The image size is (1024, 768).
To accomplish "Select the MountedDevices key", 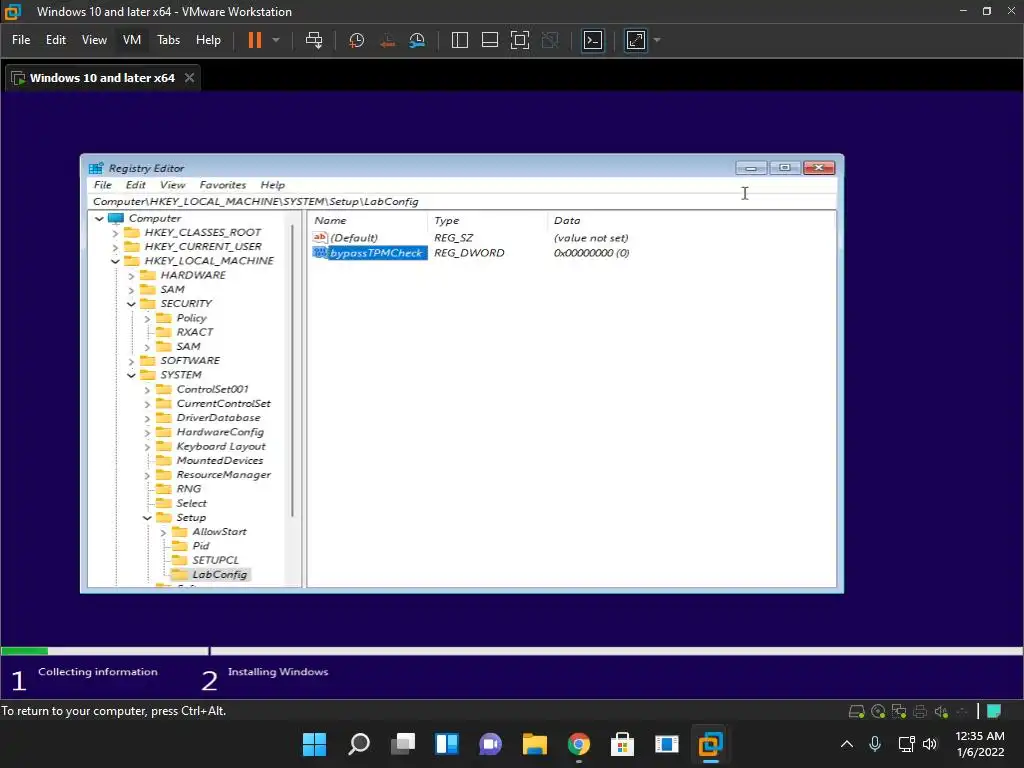I will pyautogui.click(x=219, y=460).
